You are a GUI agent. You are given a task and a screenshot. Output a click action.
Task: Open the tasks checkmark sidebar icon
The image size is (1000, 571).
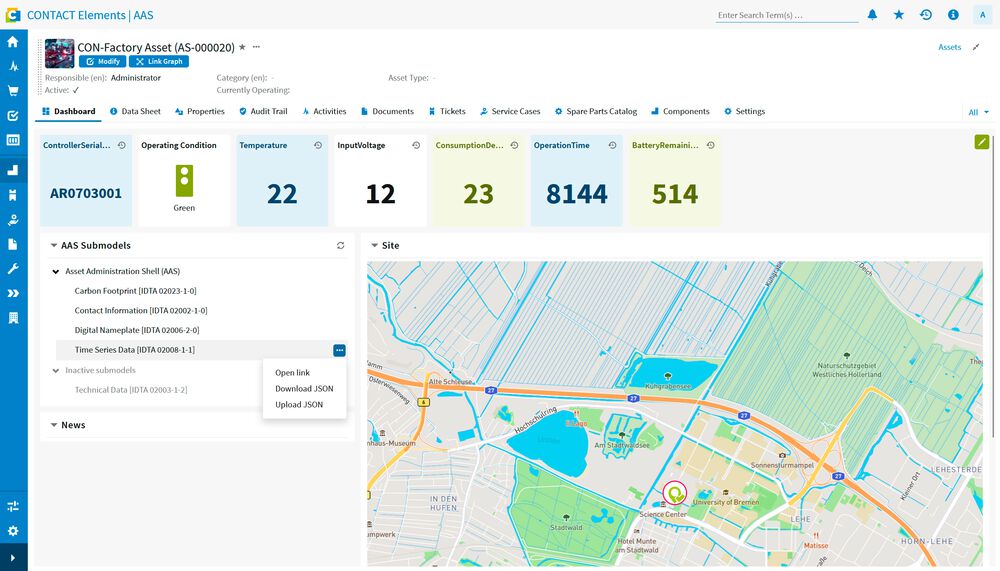(13, 115)
